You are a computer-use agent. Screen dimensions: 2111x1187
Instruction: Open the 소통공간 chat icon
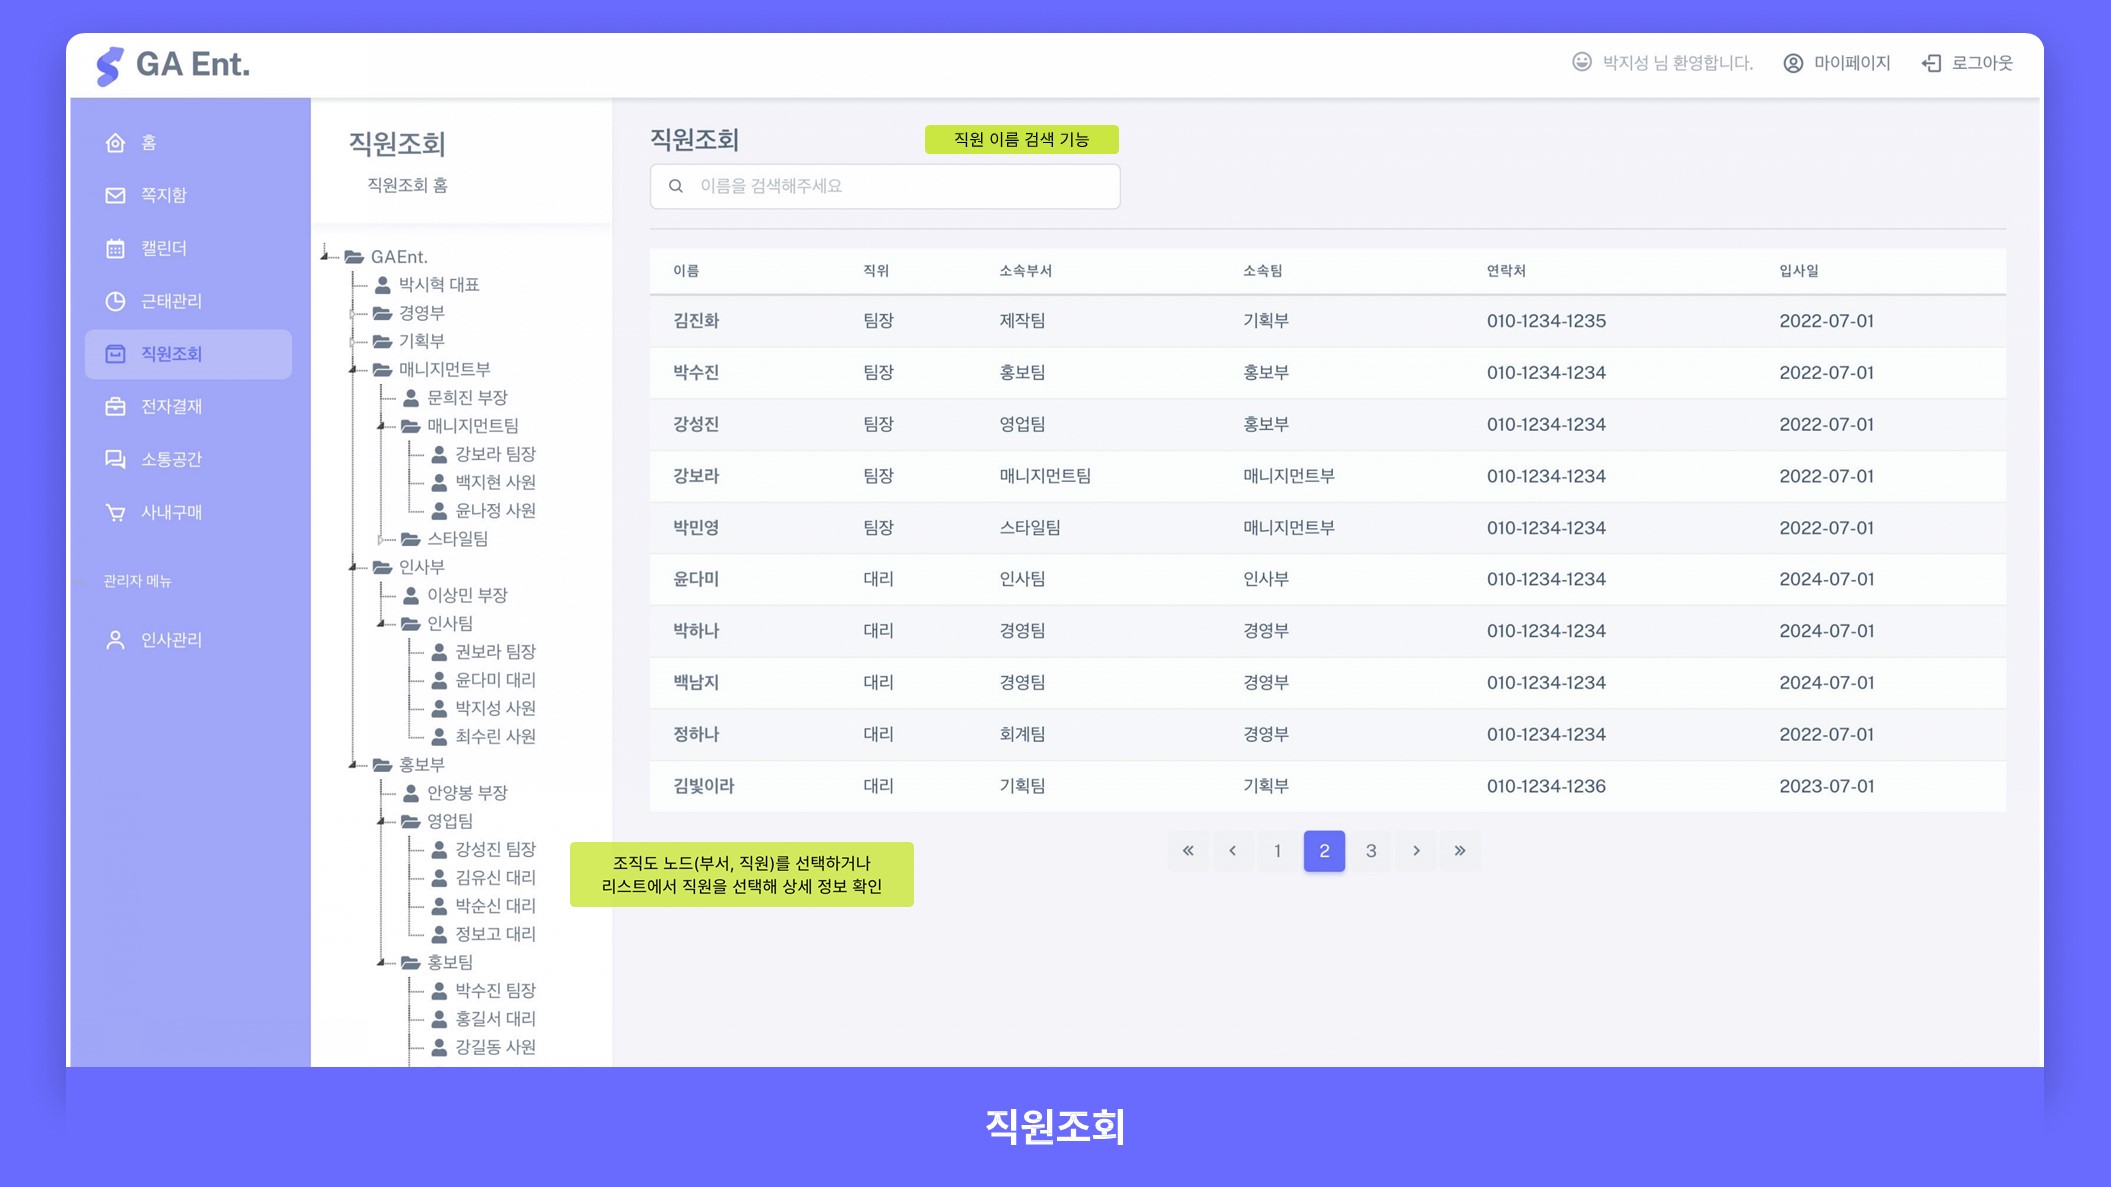[x=115, y=459]
